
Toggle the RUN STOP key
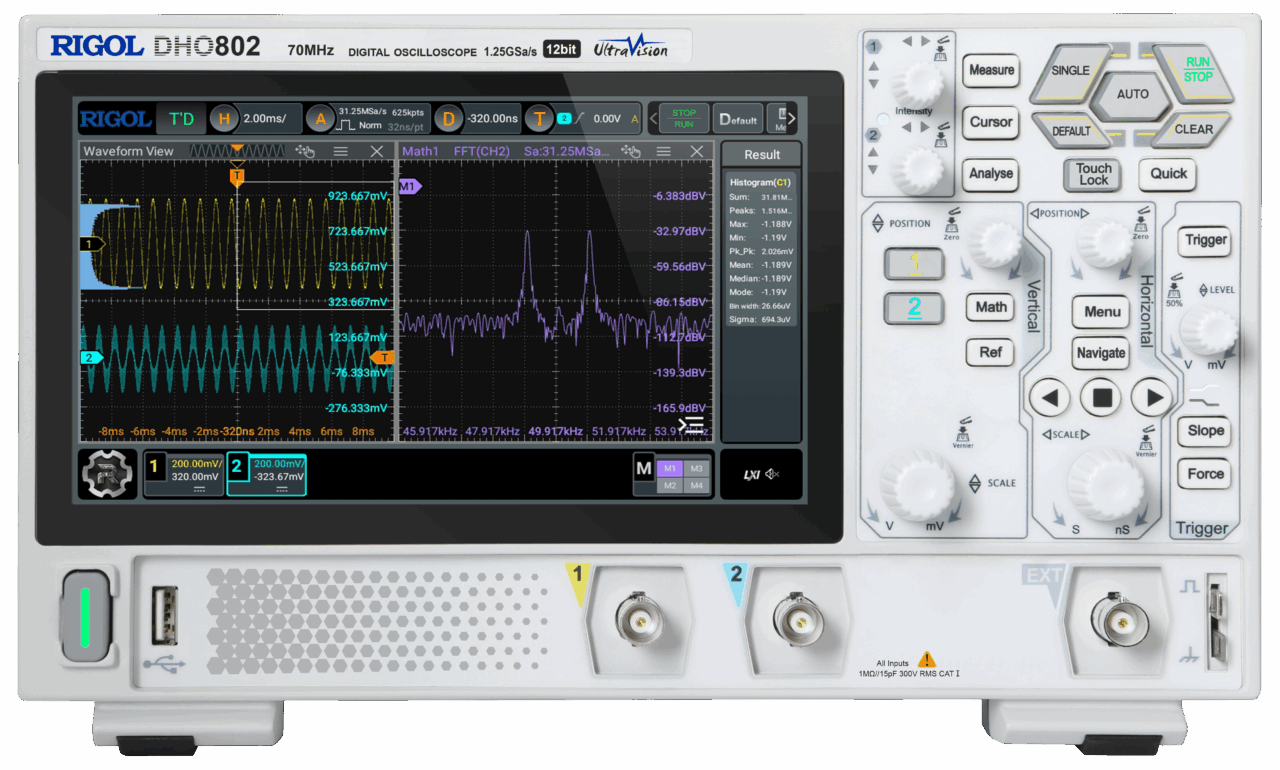[1197, 71]
